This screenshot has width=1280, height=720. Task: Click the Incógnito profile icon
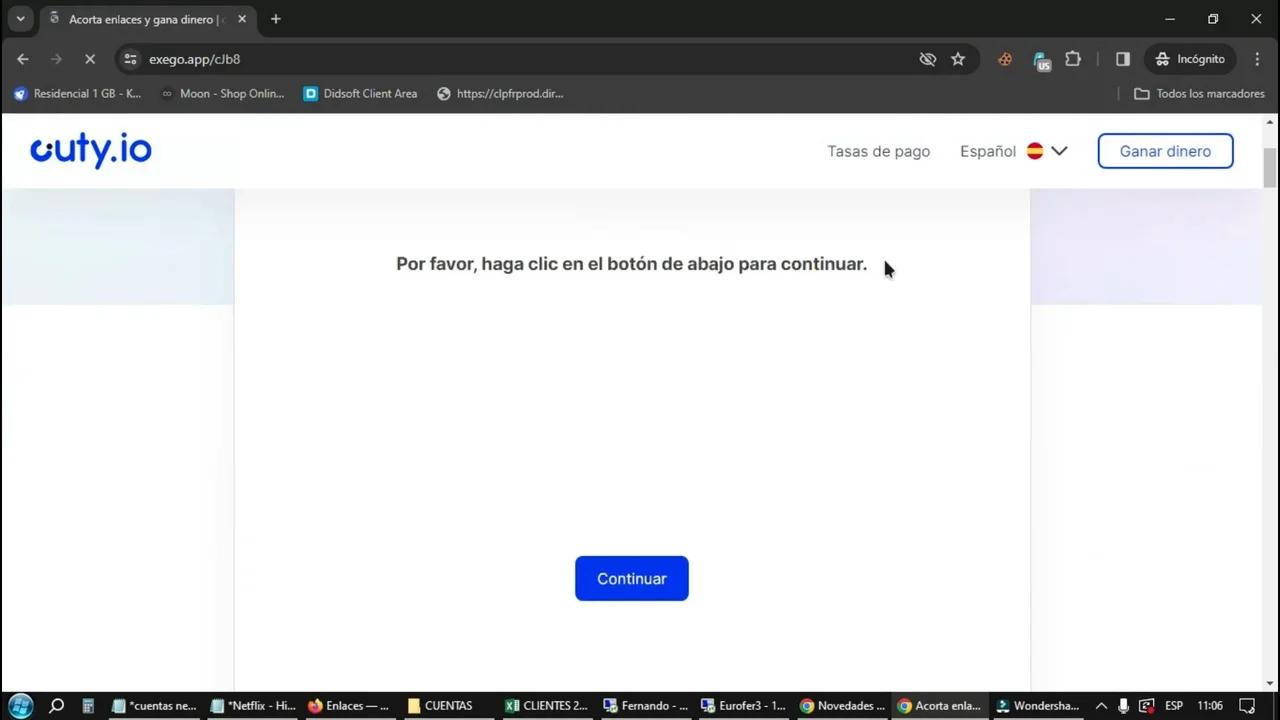tap(1190, 59)
